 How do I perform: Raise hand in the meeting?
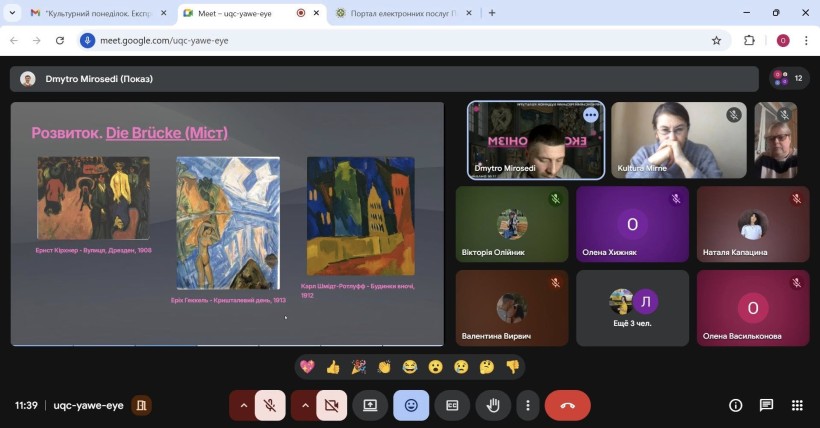pyautogui.click(x=493, y=405)
